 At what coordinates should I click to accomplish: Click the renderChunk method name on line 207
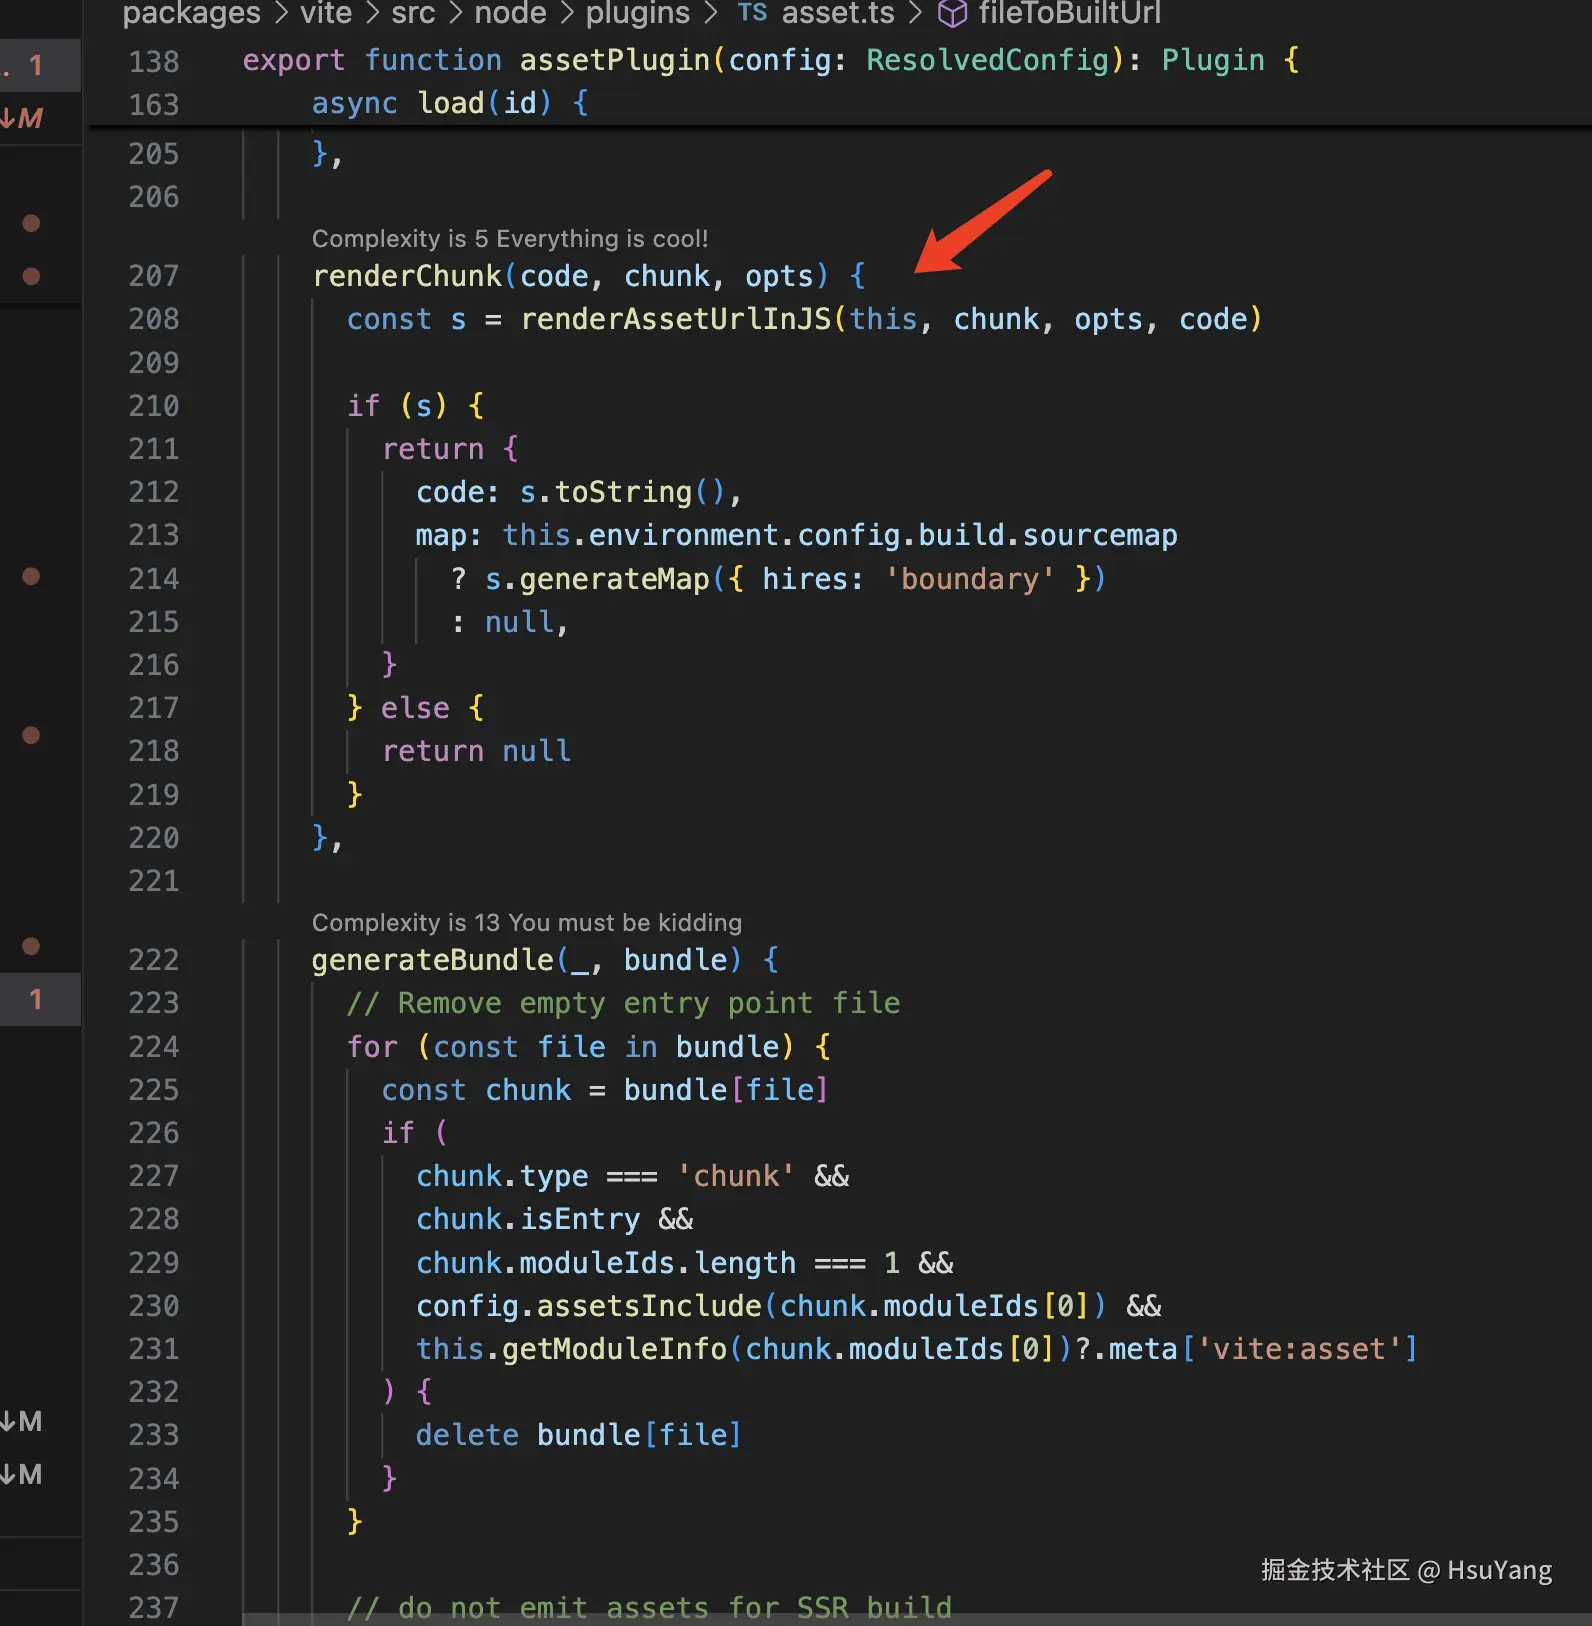point(407,276)
